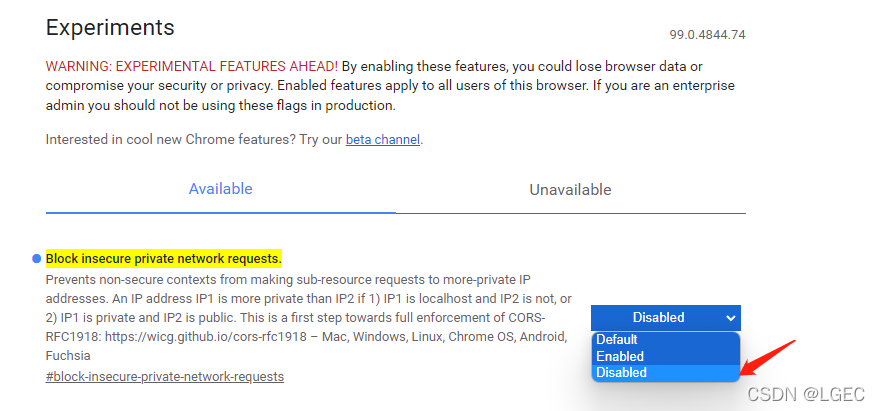Click the blue modified-flag dot indicator
The image size is (880, 411).
pyautogui.click(x=37, y=259)
